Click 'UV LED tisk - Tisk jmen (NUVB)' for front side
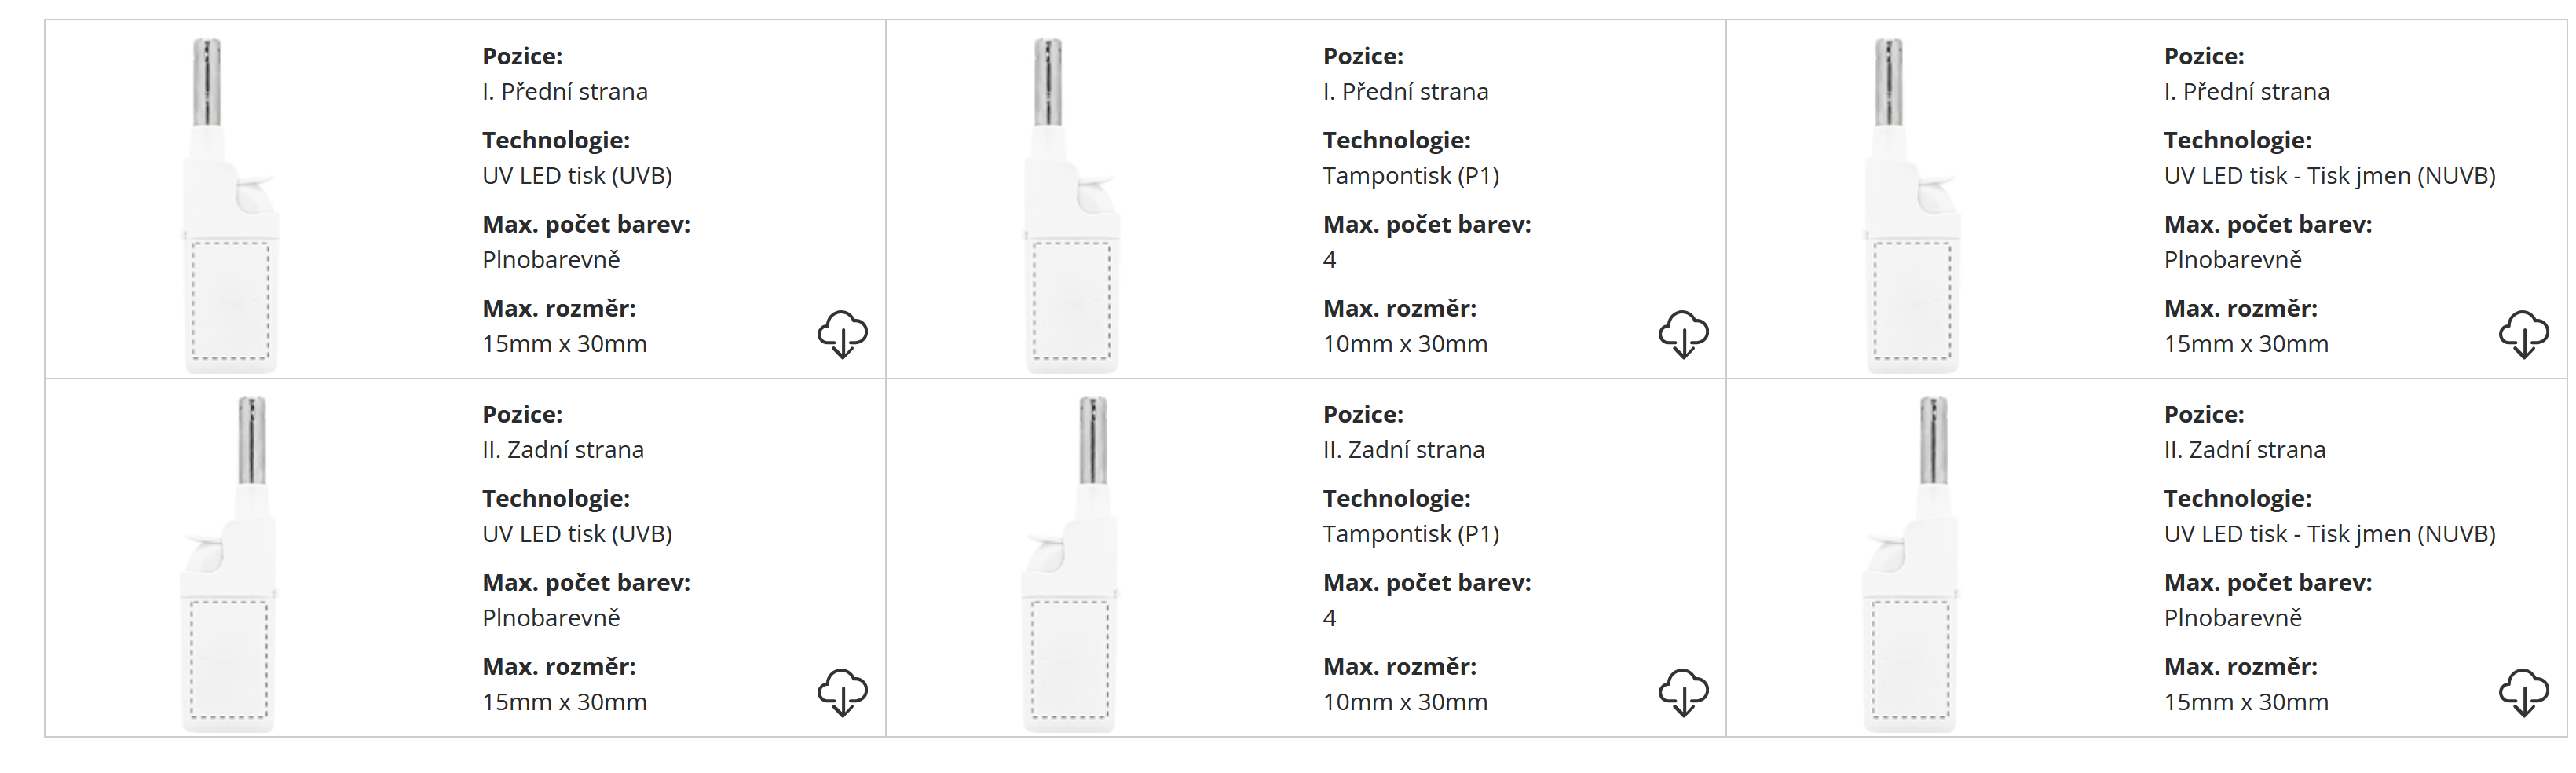2576x773 pixels. point(2329,176)
